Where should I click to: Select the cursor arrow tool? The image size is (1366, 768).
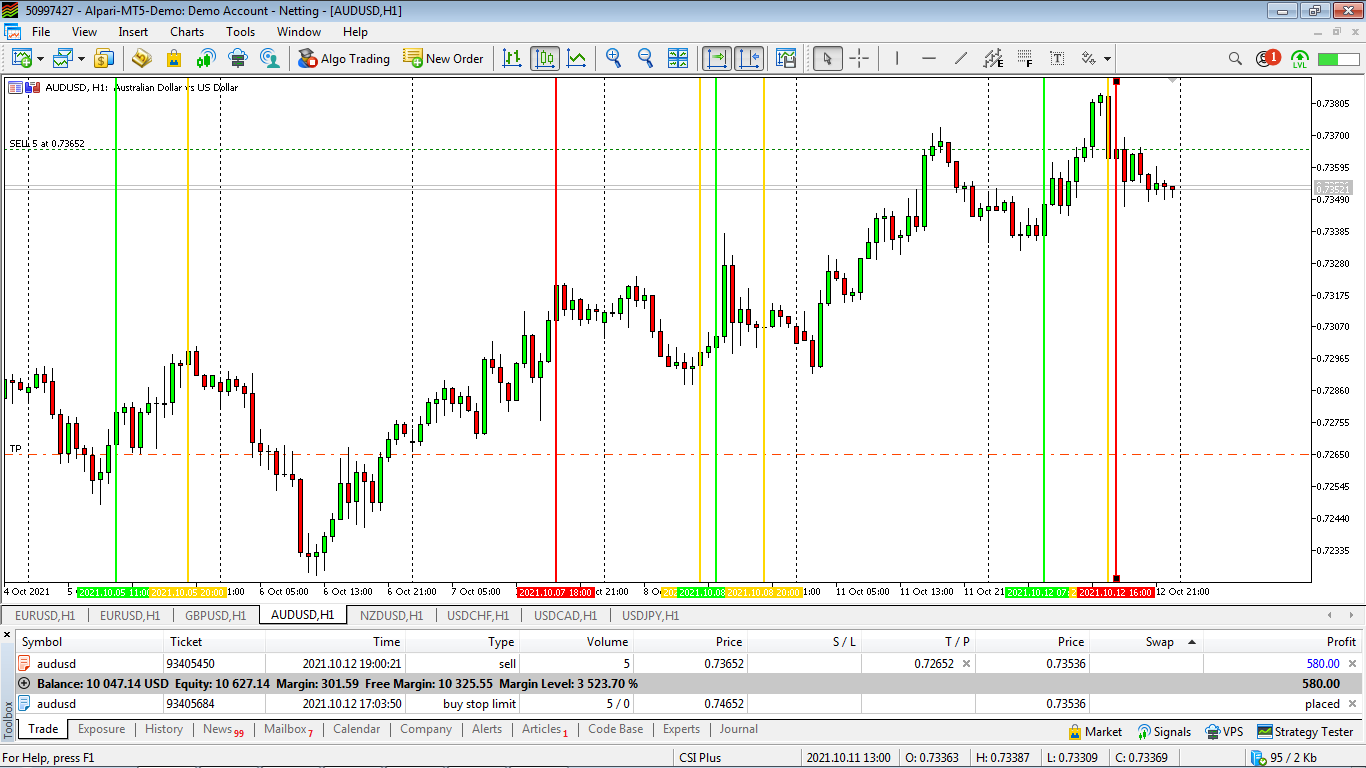(827, 58)
